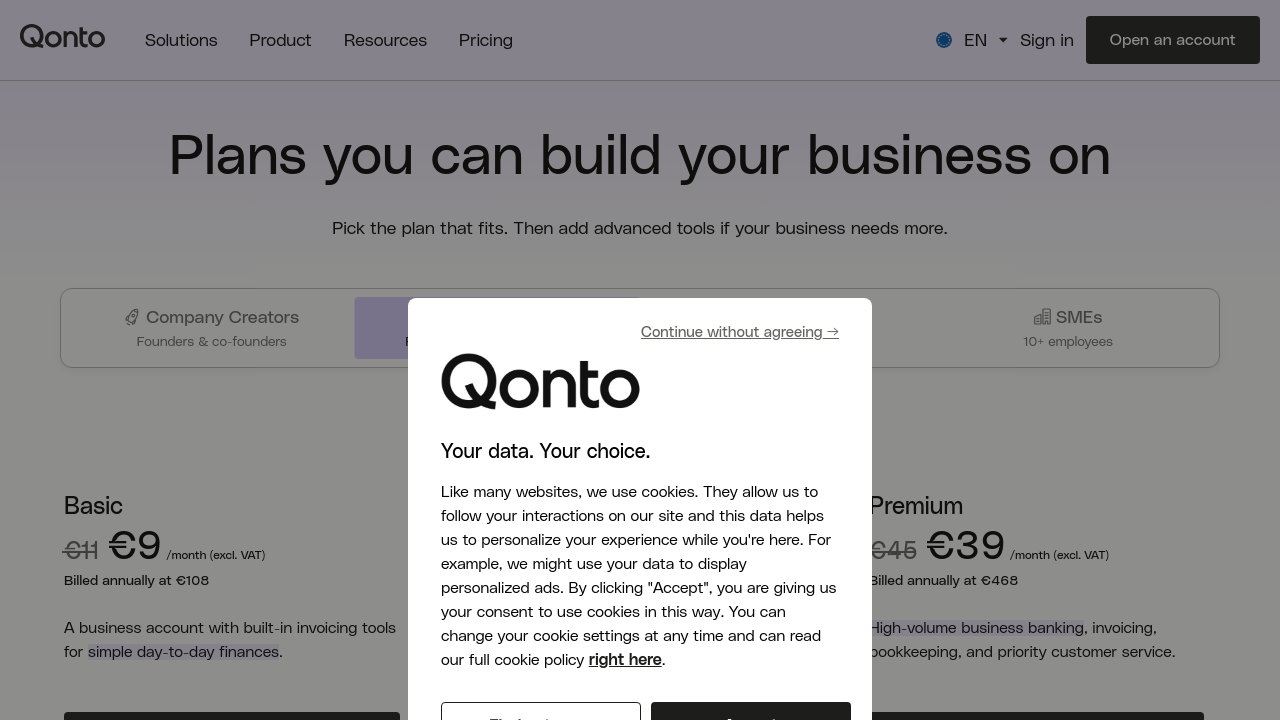The height and width of the screenshot is (720, 1280).
Task: Expand the Resources navigation menu
Action: [385, 40]
